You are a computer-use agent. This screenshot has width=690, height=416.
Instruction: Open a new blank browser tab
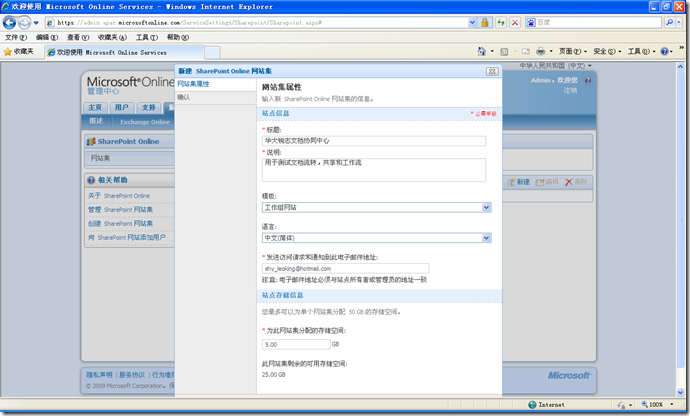pos(212,53)
